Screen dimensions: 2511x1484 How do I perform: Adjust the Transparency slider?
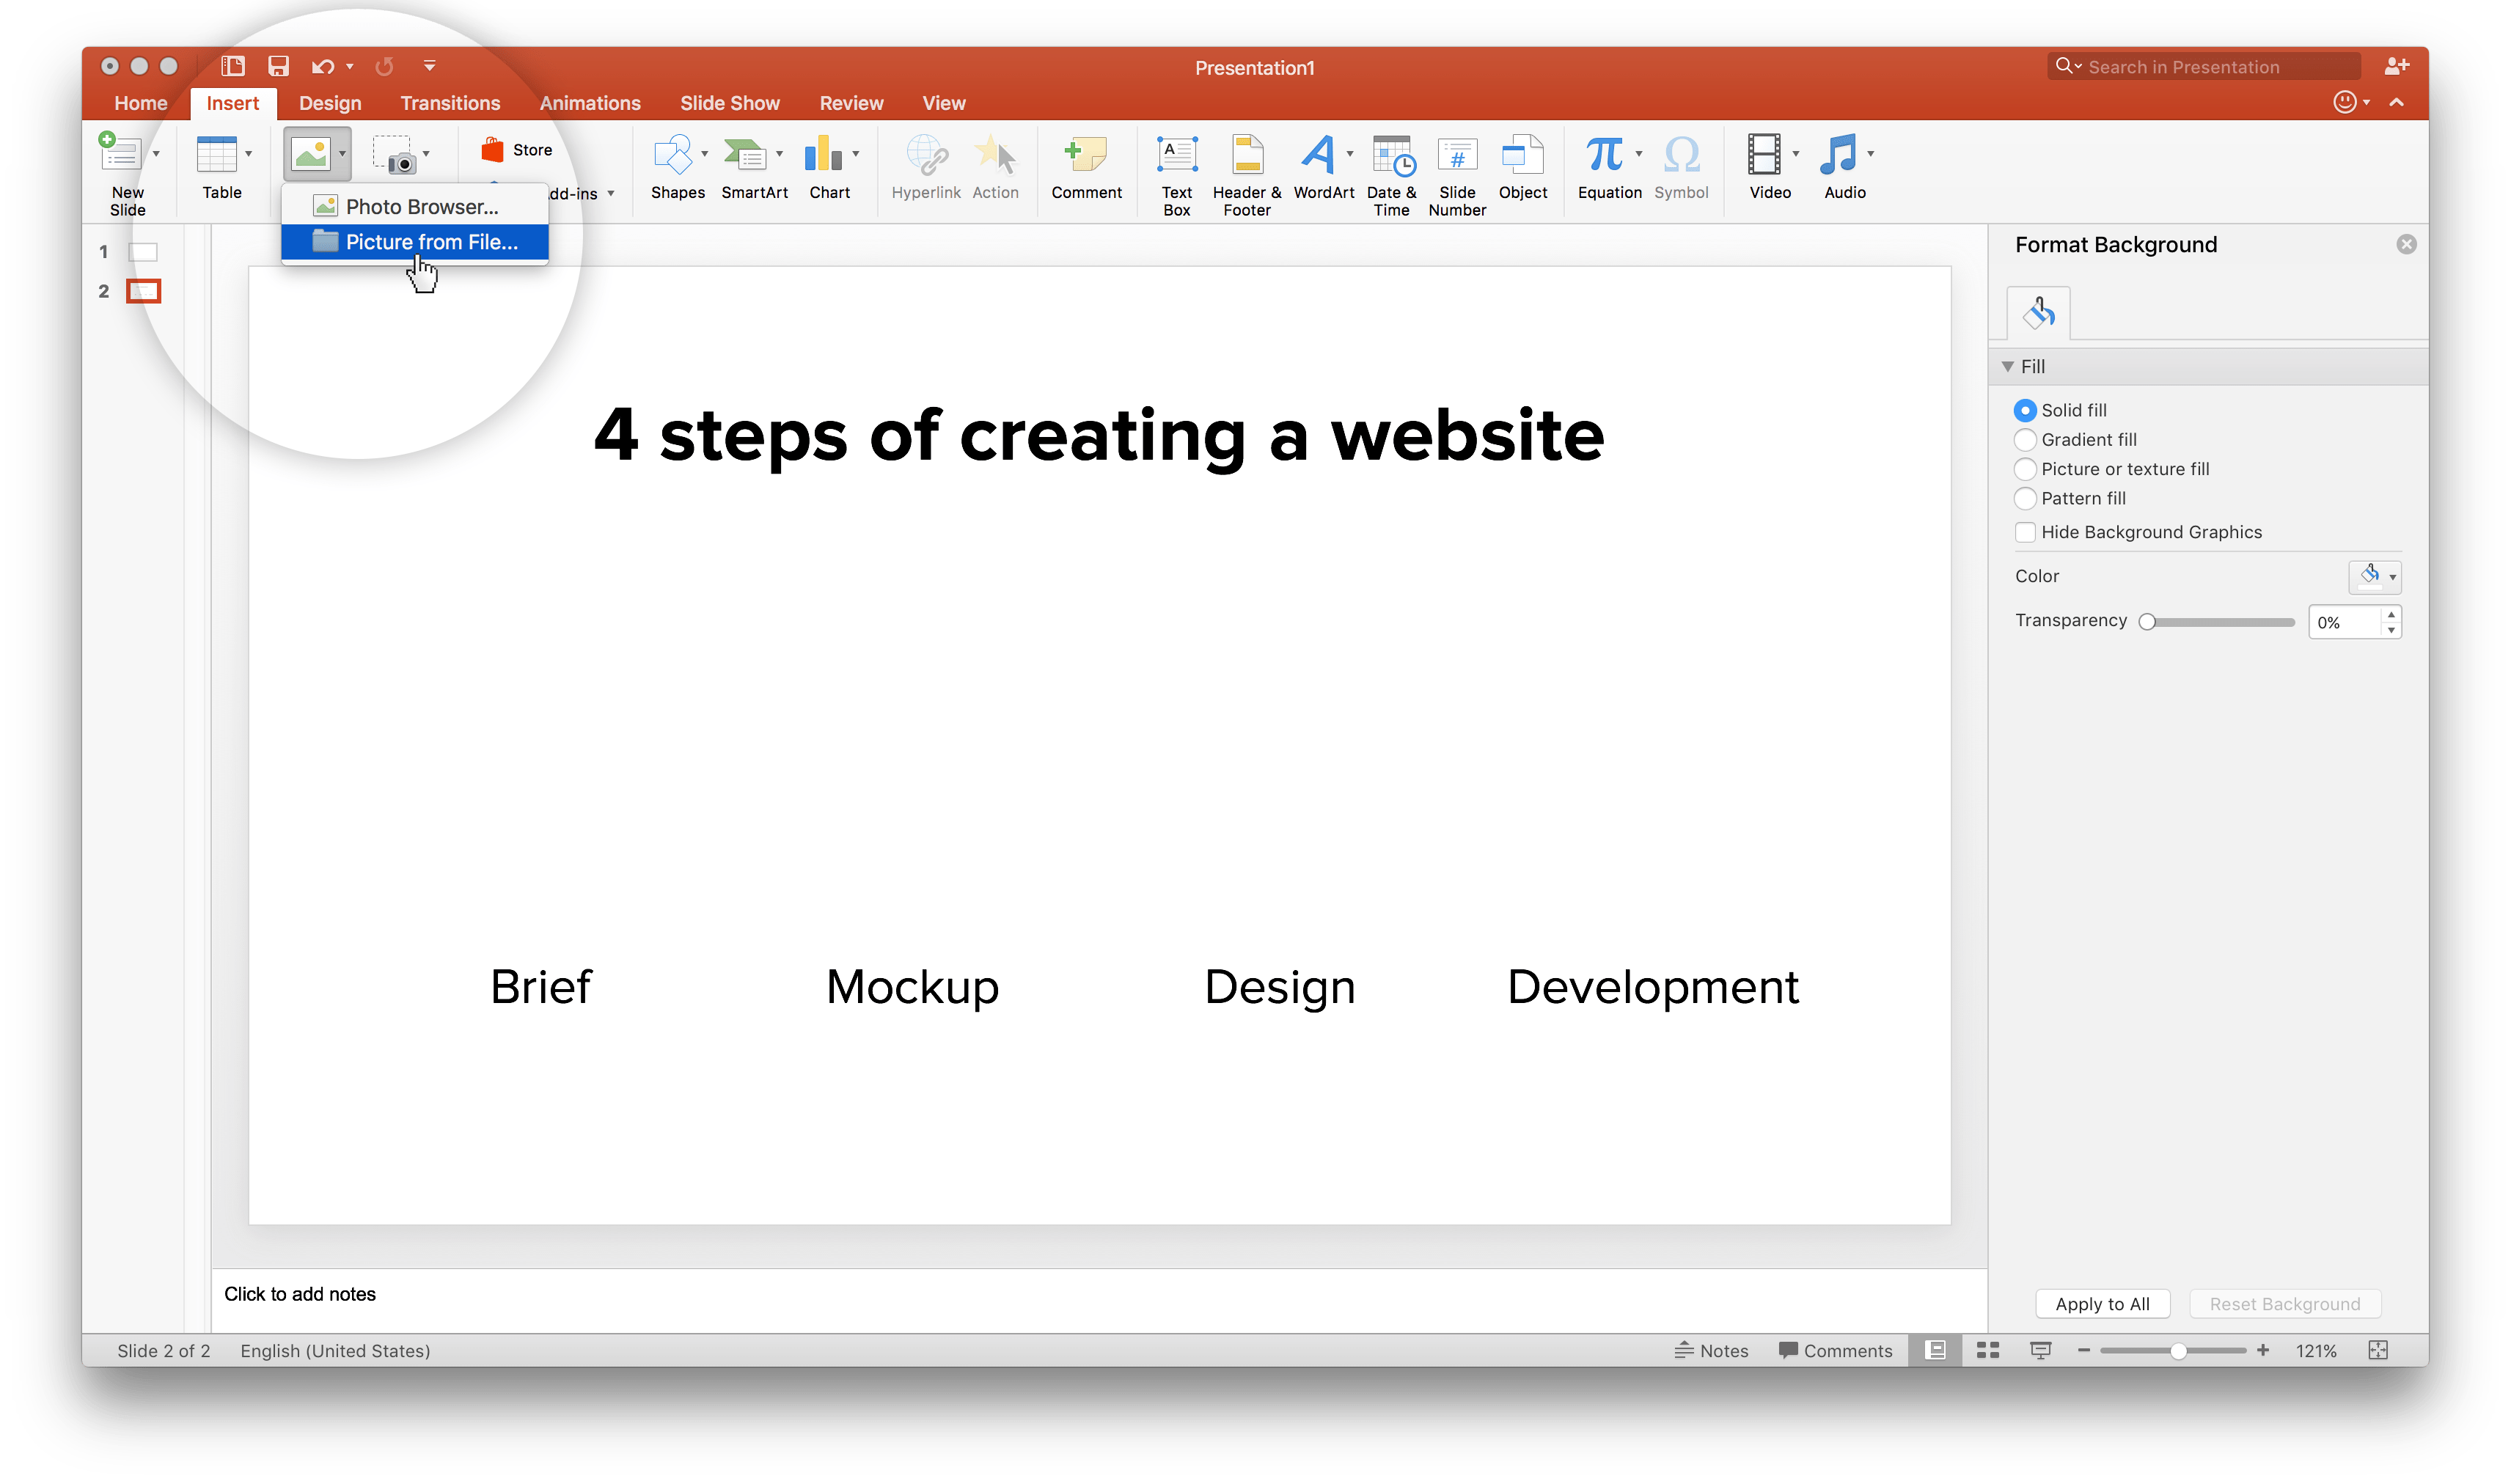2148,621
